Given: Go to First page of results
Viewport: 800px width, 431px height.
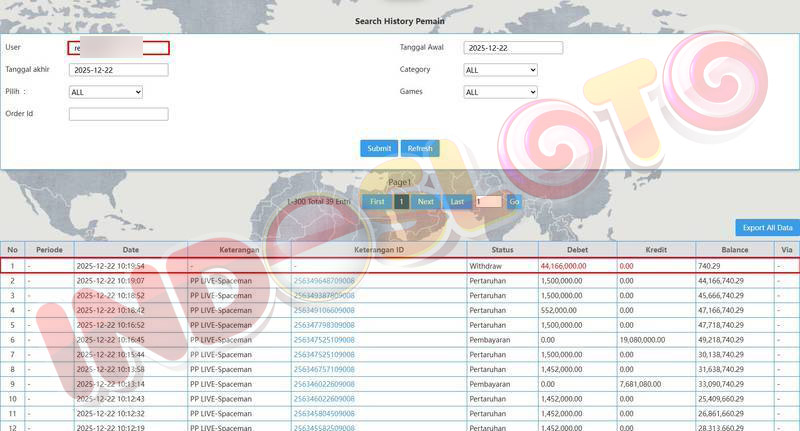Looking at the screenshot, I should (x=376, y=201).
